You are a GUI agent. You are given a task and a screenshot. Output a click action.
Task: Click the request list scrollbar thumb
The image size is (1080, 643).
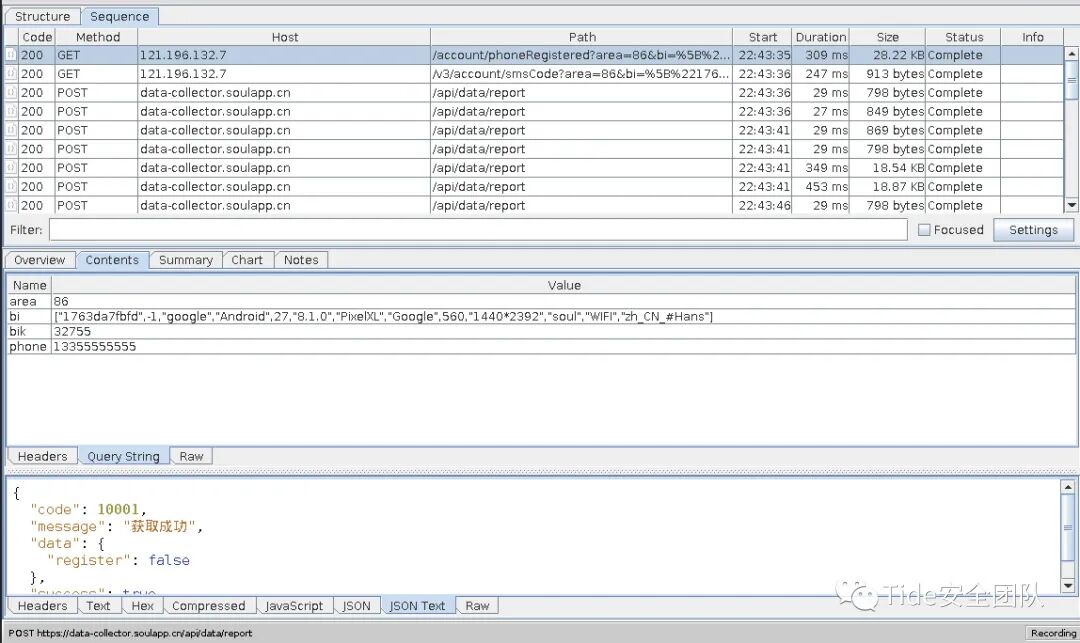click(1071, 80)
